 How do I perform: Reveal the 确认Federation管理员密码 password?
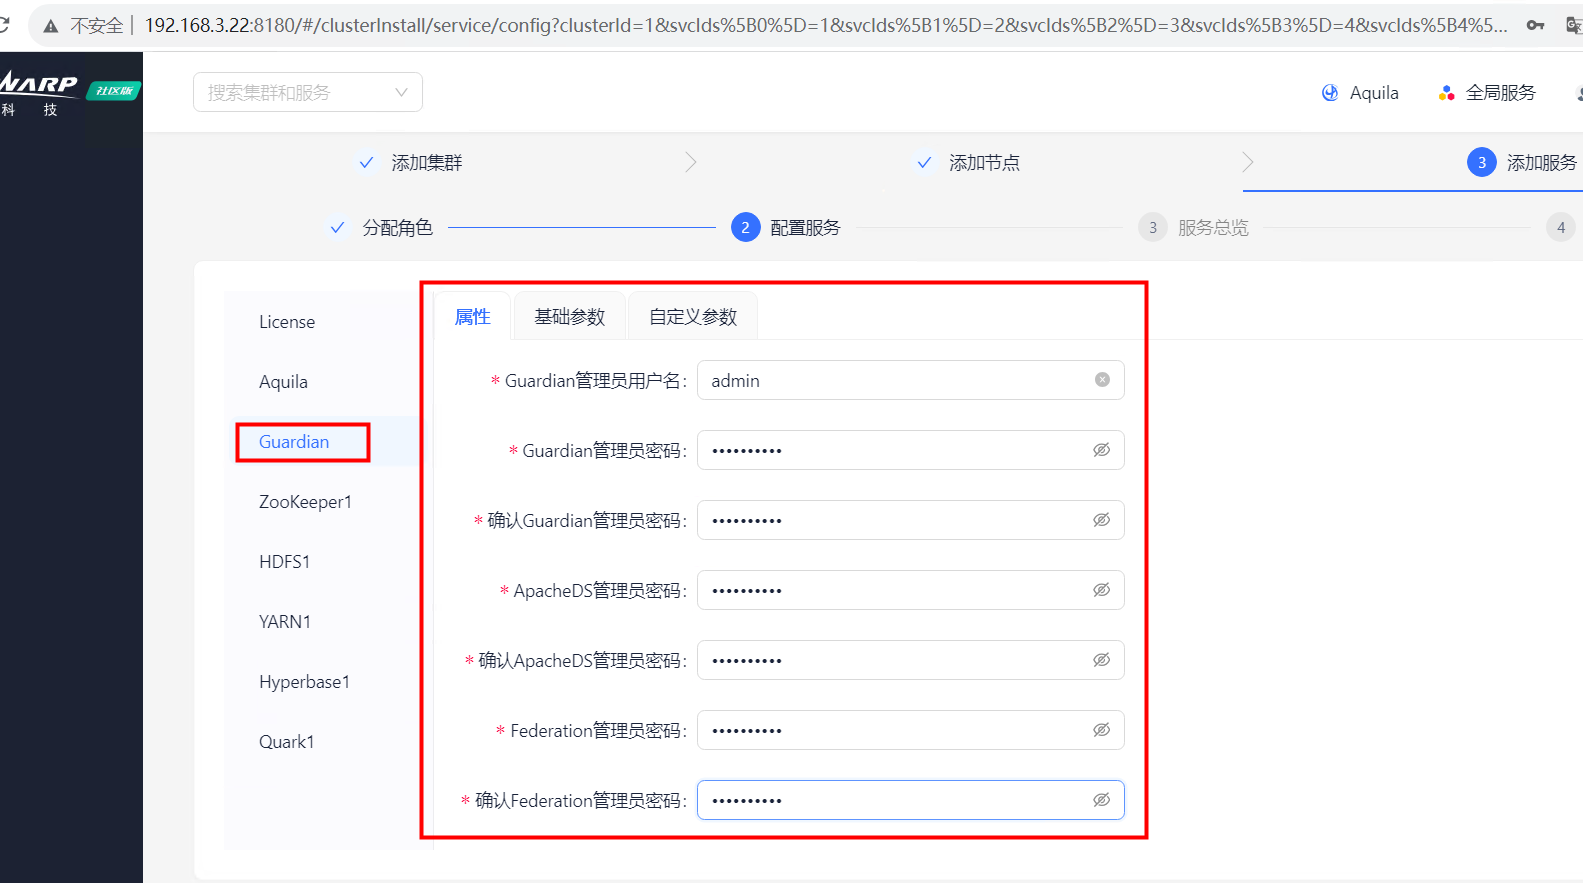click(1102, 800)
